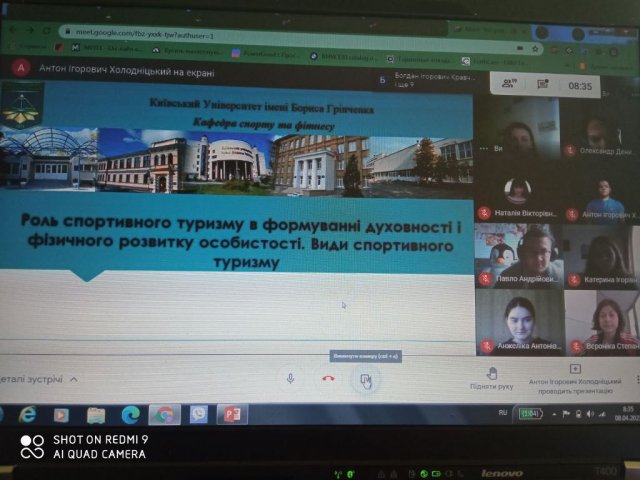Screen dimensions: 640x480
Task: Open the File Explorer folder in taskbar
Action: tap(96, 413)
